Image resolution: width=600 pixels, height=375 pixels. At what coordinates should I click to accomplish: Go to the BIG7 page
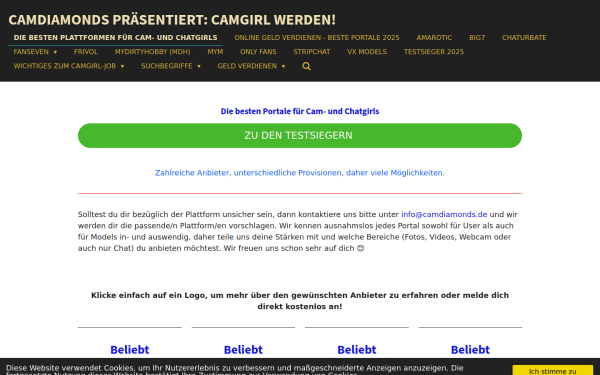click(477, 38)
